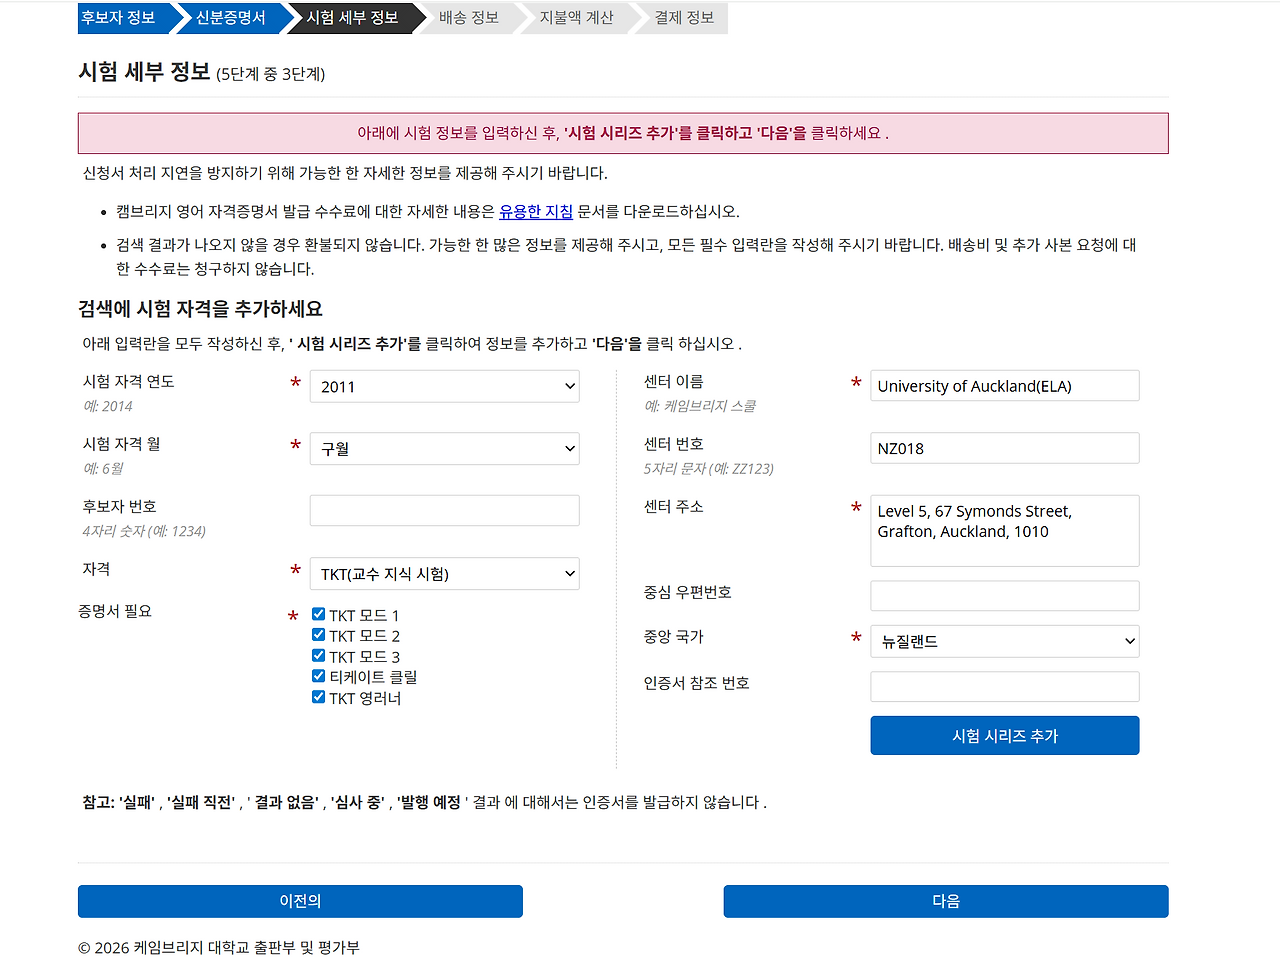This screenshot has height=965, width=1280.
Task: Open the 시험 자격 연도 dropdown
Action: [444, 386]
